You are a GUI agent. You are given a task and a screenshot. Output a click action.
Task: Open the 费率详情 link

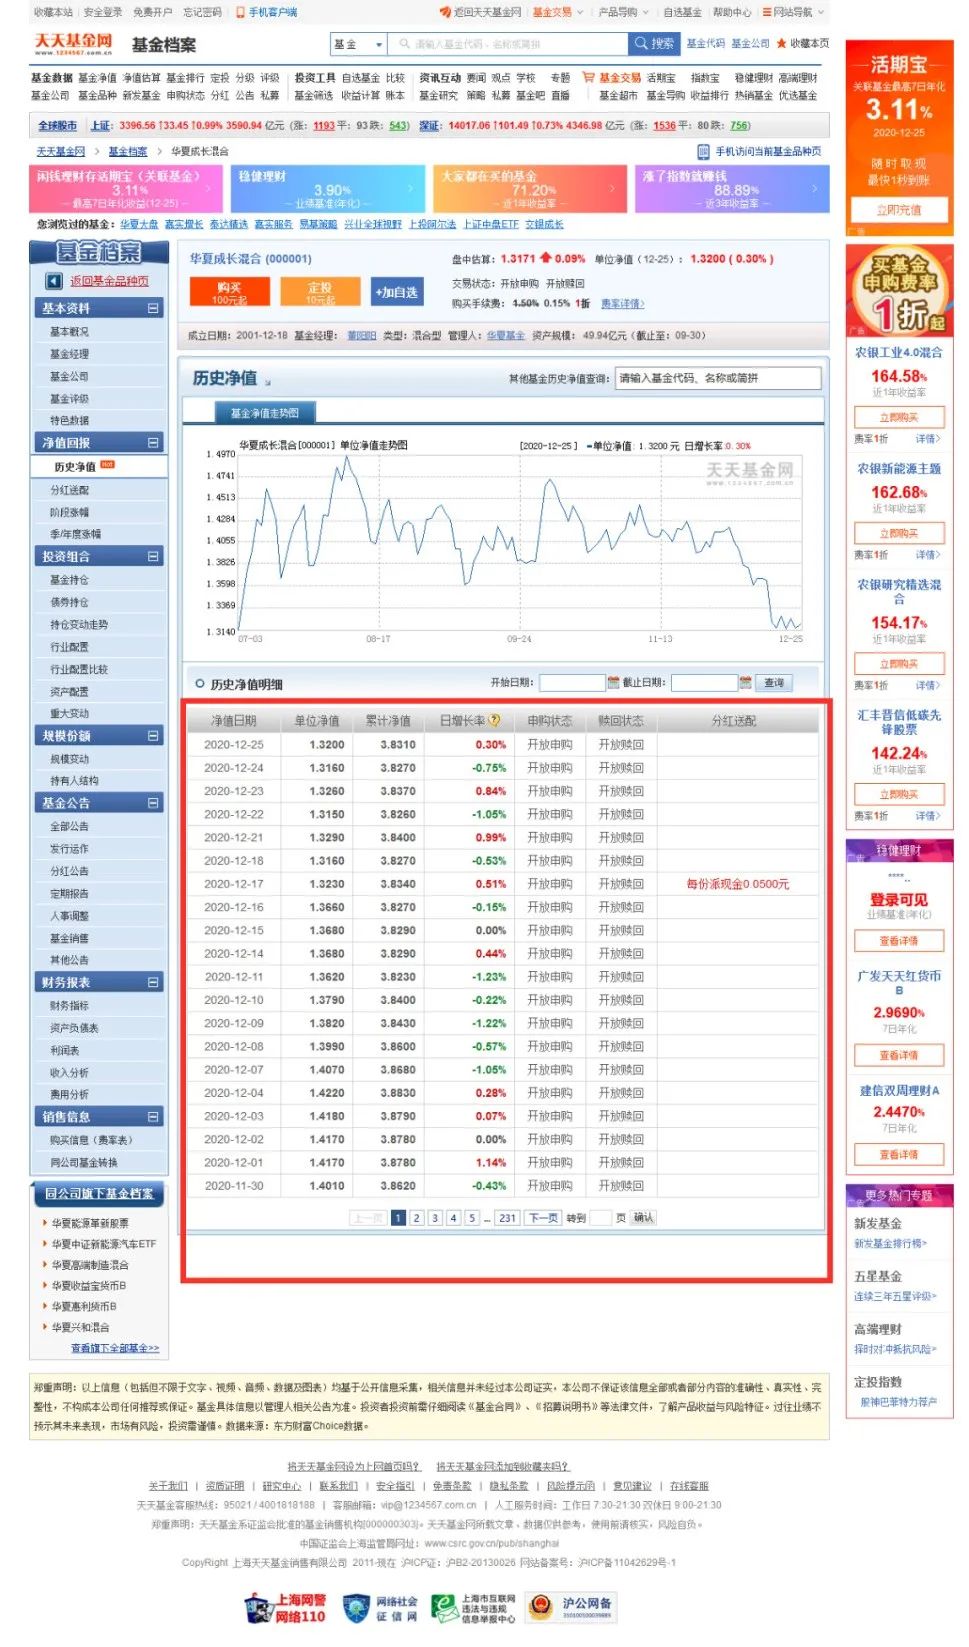622,304
